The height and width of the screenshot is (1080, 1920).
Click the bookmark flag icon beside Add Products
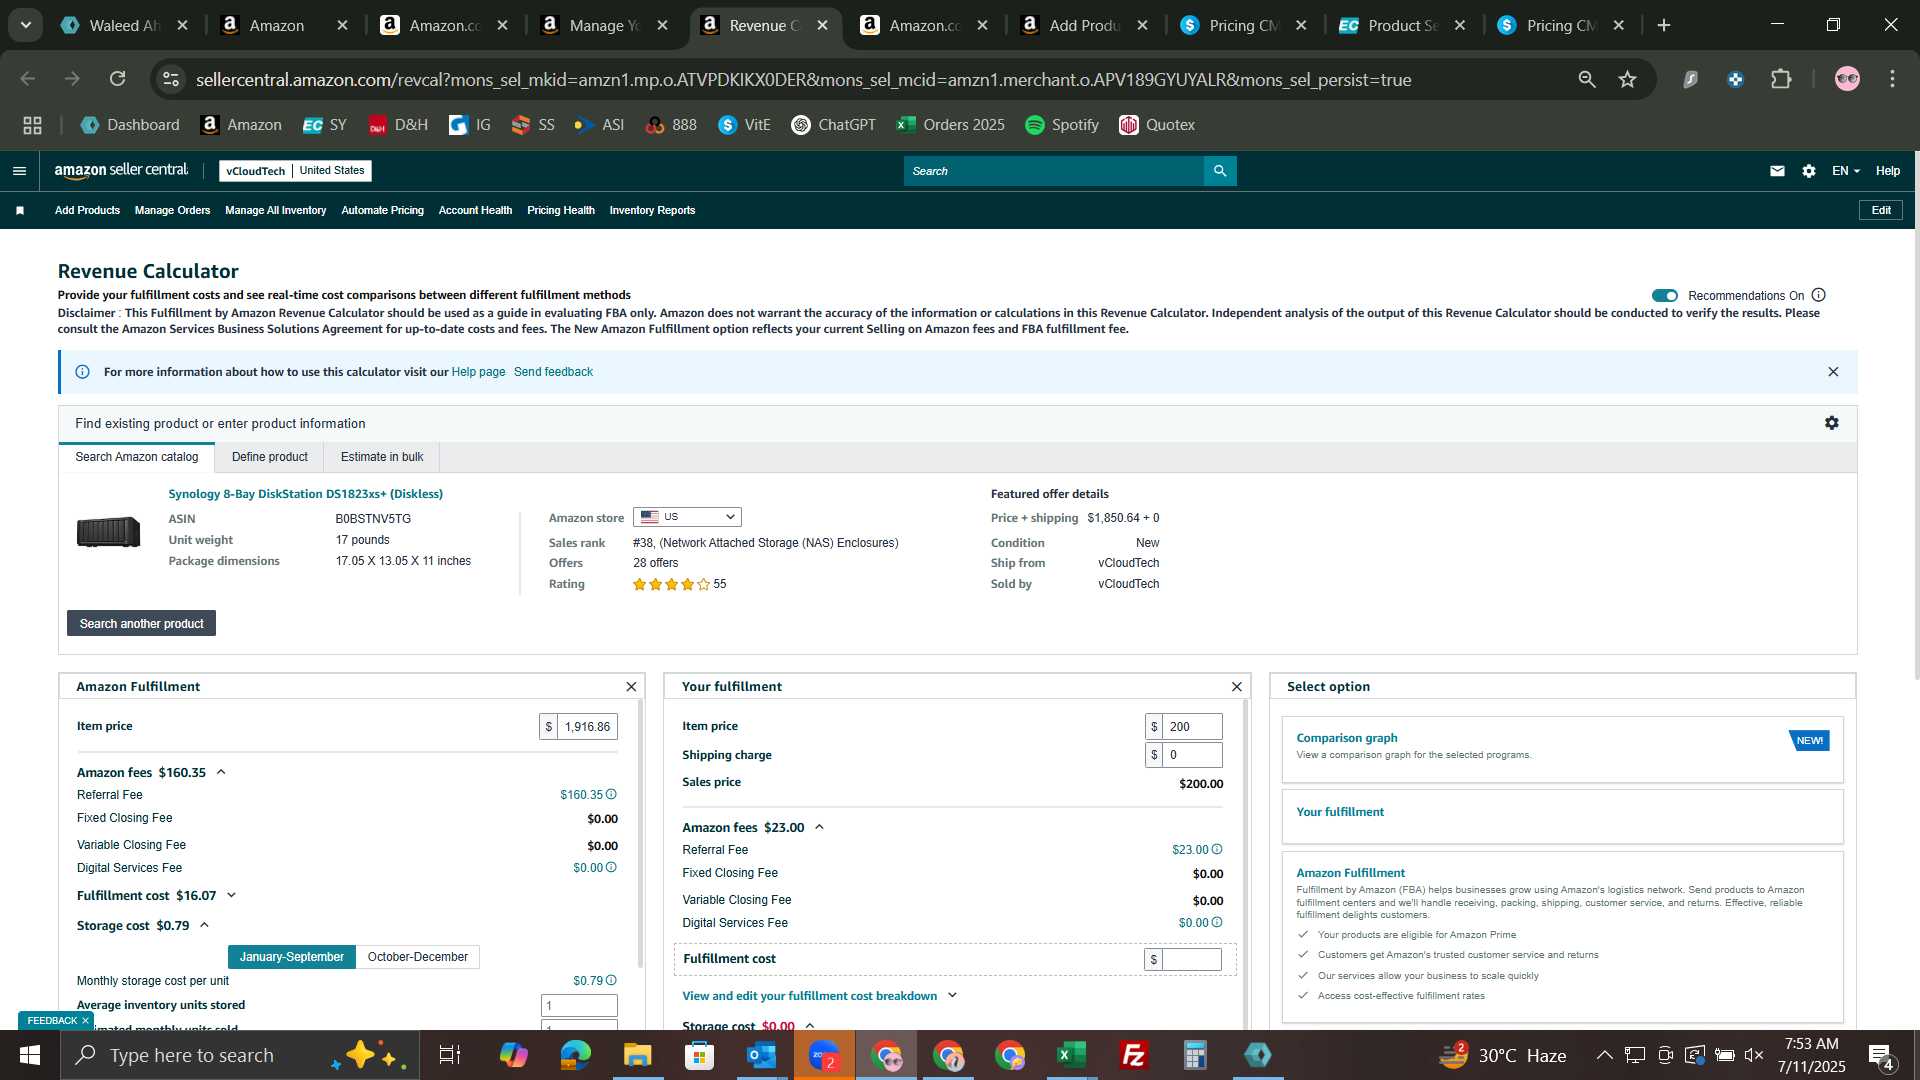click(x=20, y=211)
